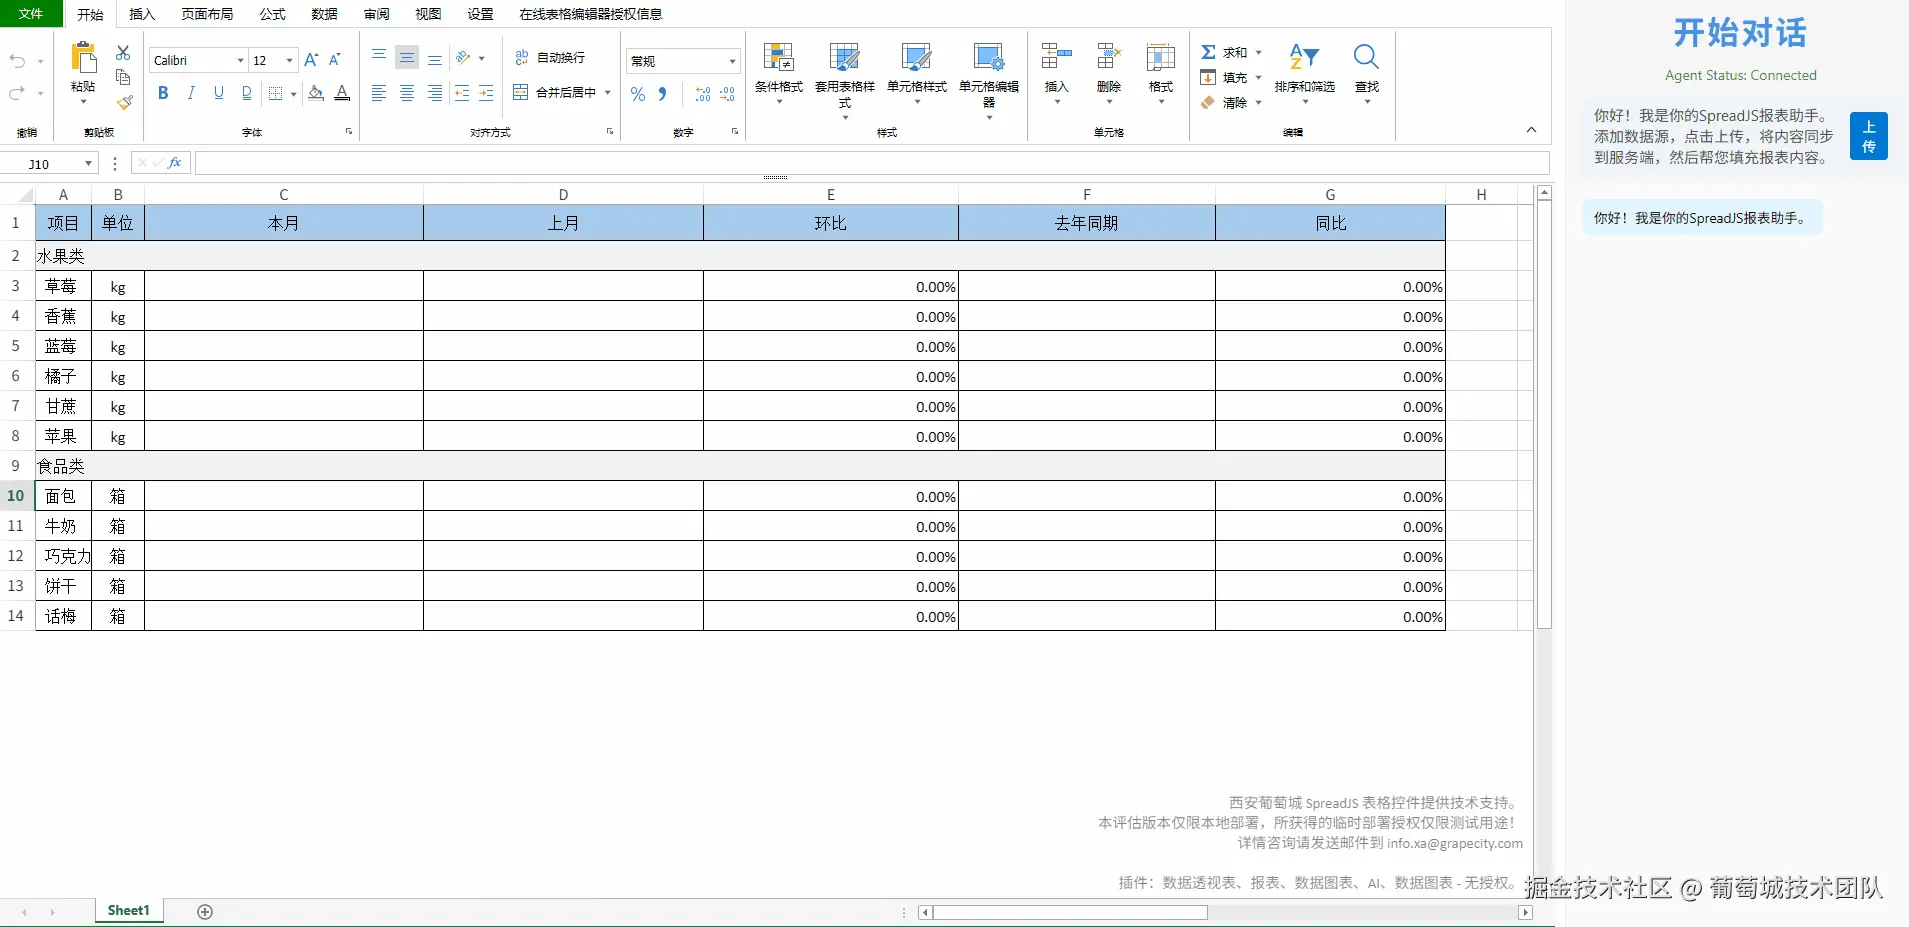1909x927 pixels.
Task: Click the Insert cells (插入) icon
Action: pyautogui.click(x=1056, y=56)
